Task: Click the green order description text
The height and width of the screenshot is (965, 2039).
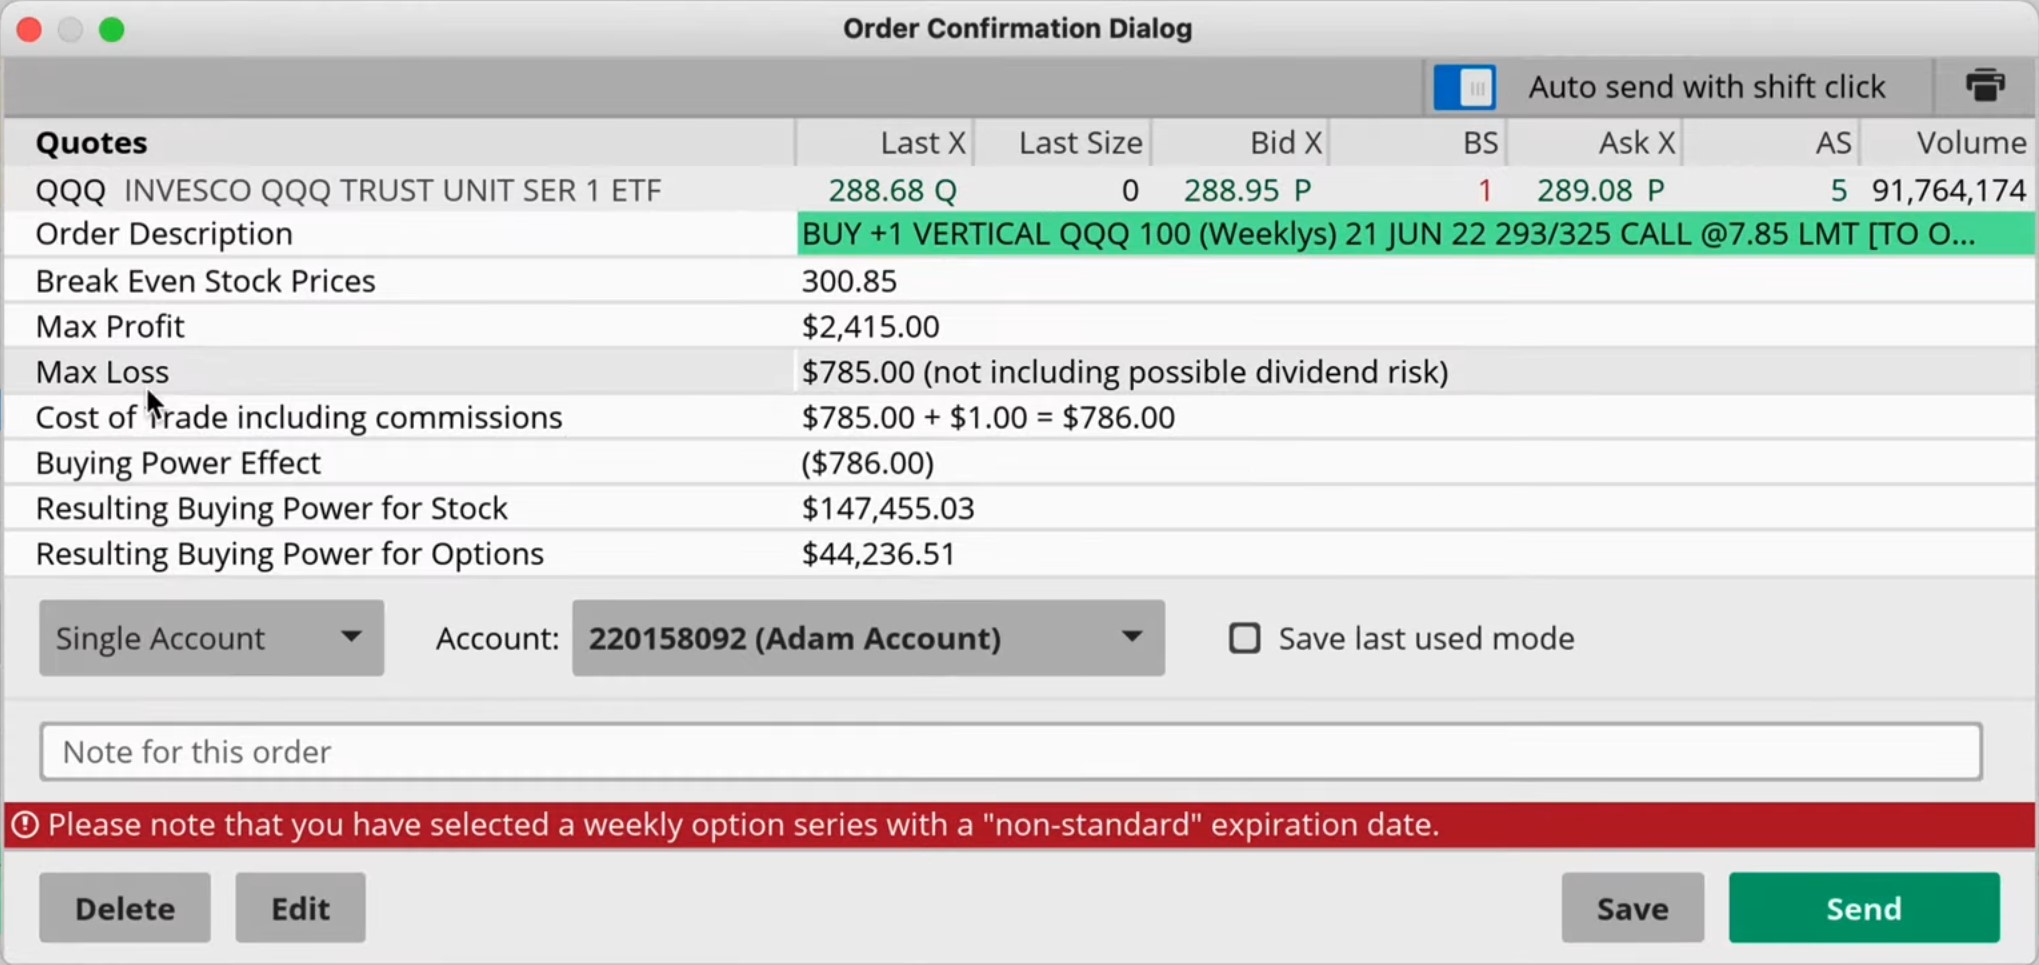Action: tap(1388, 234)
